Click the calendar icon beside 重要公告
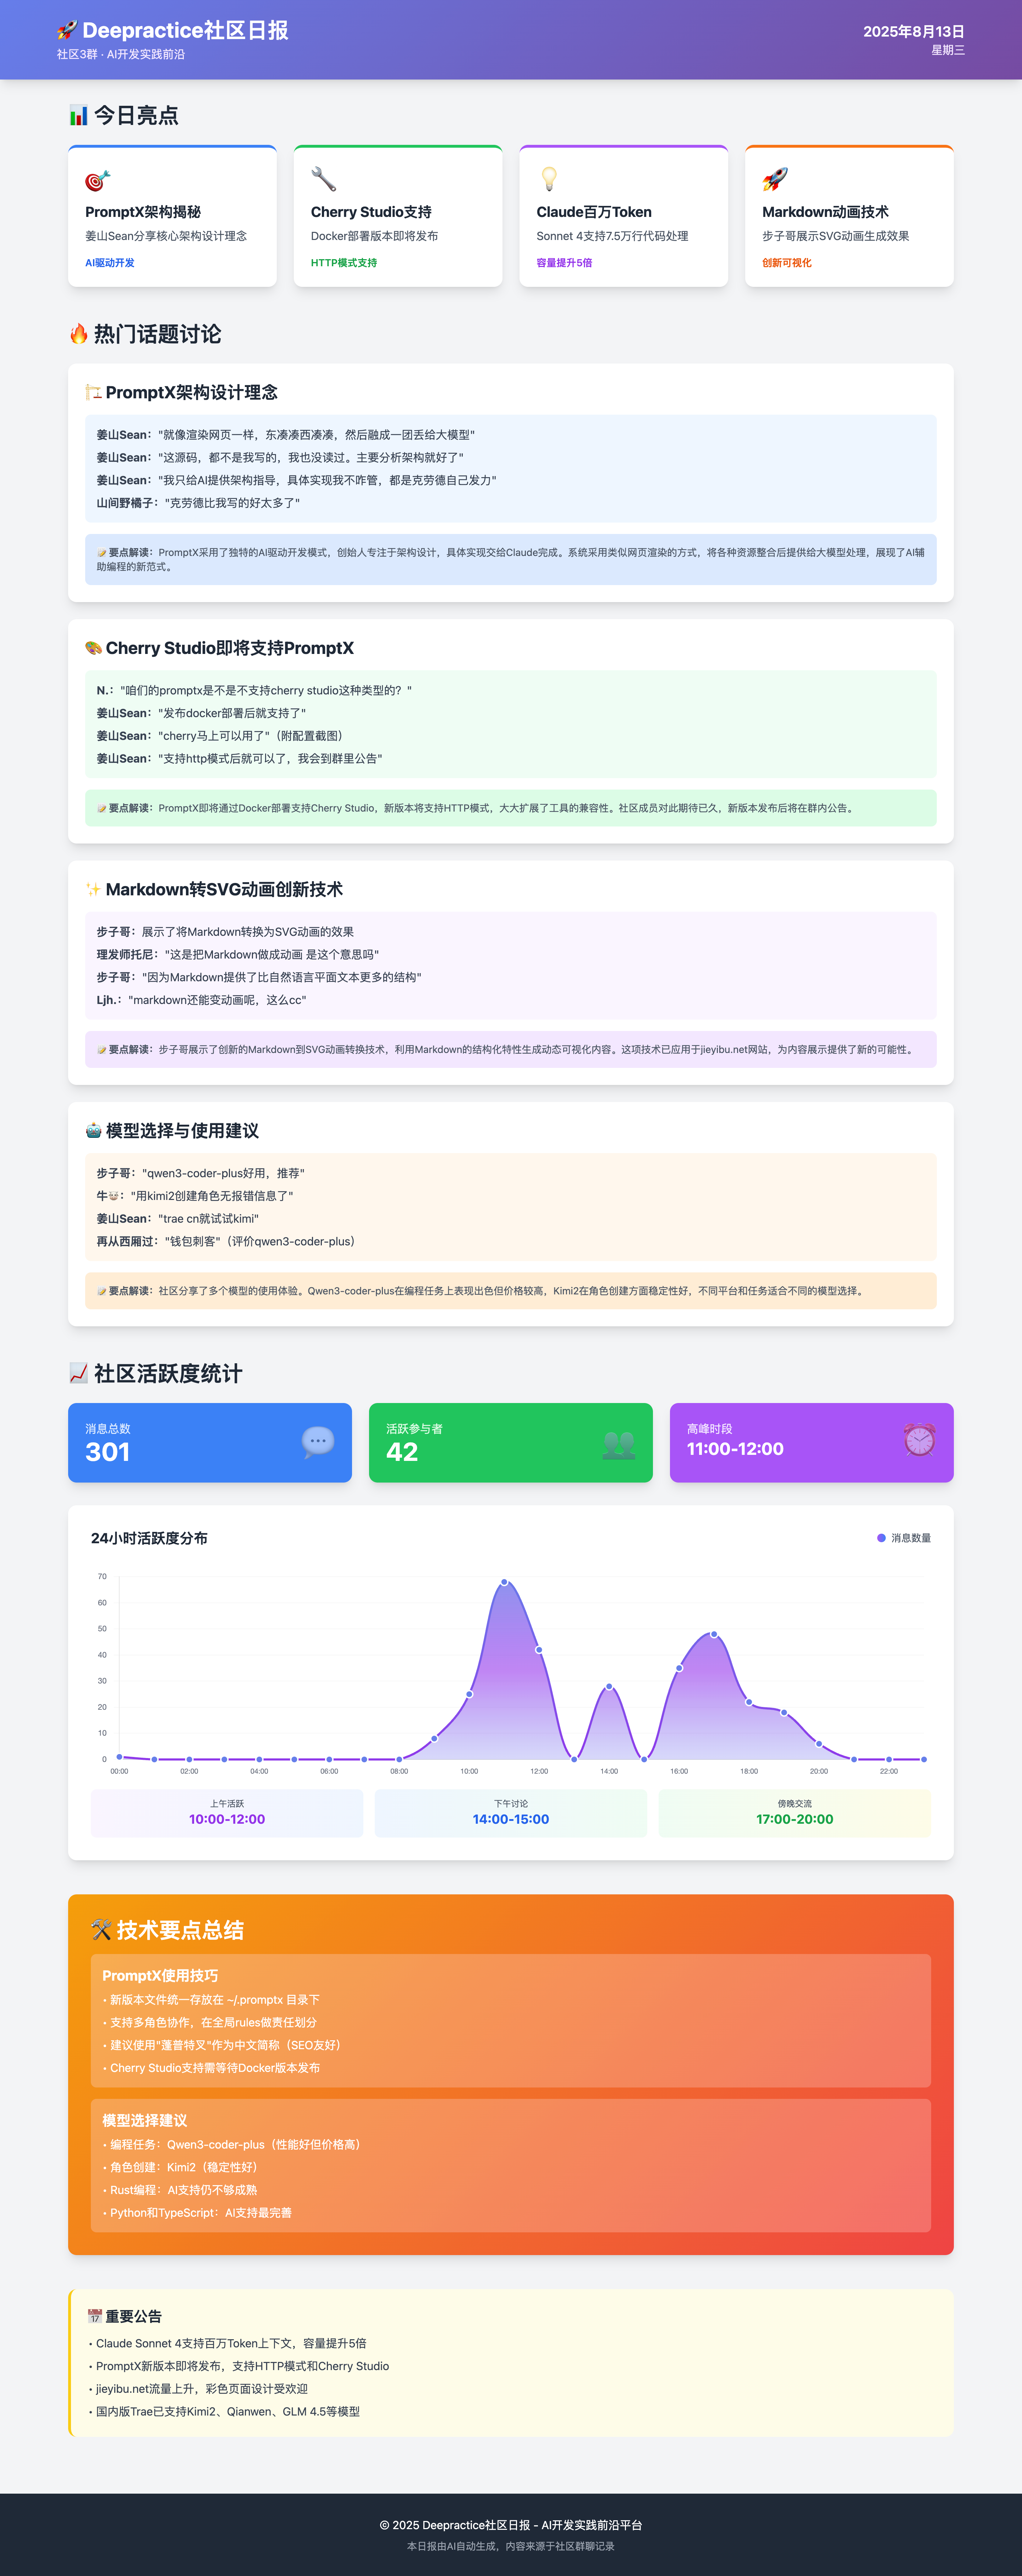The image size is (1022, 2576). (x=95, y=2316)
